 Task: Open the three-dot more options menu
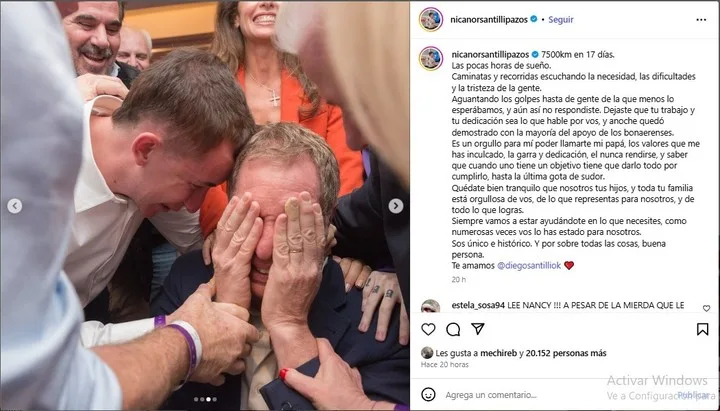pos(701,20)
